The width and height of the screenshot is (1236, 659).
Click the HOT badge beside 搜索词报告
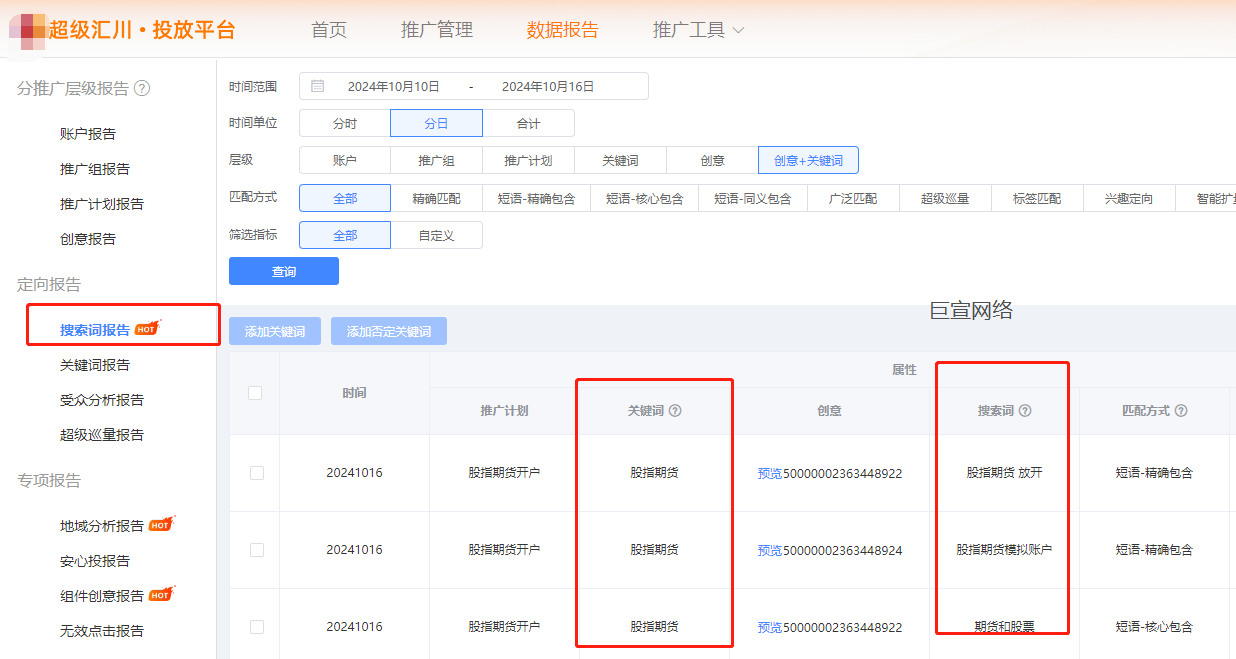(148, 327)
